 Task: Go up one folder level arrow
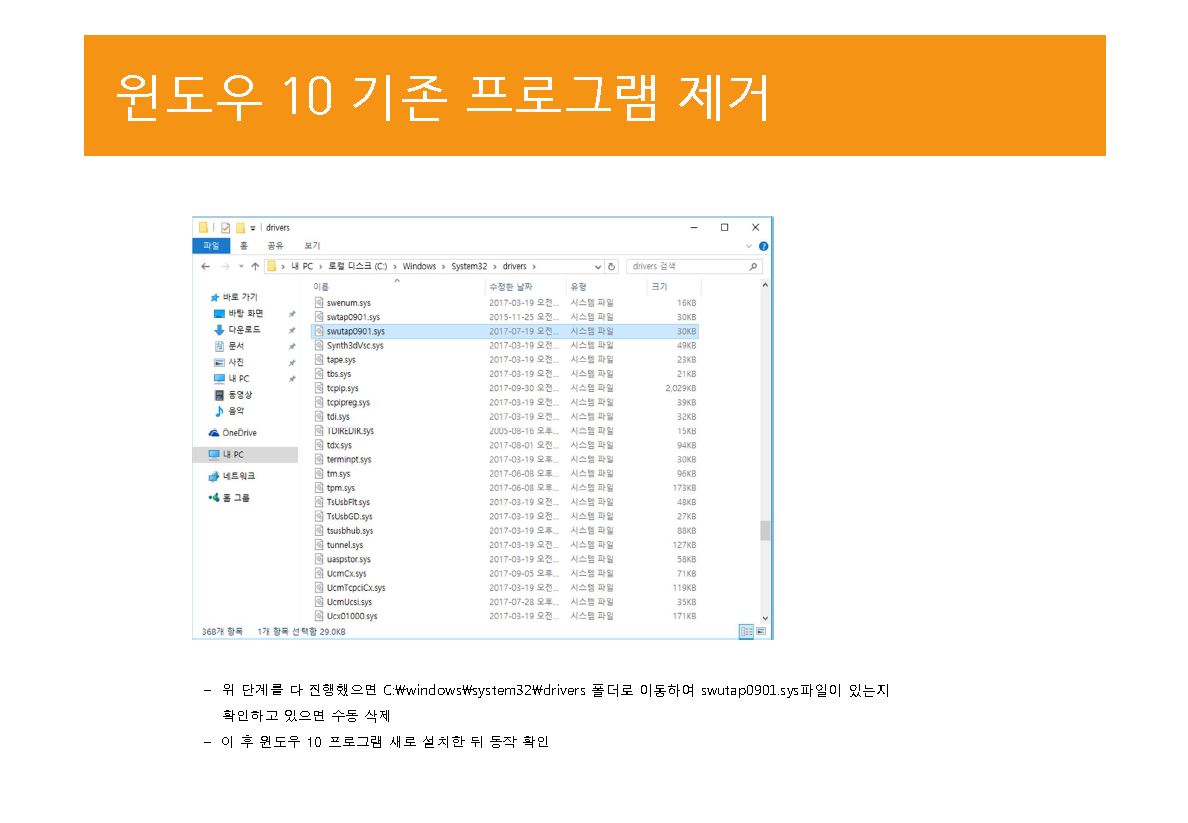(255, 267)
